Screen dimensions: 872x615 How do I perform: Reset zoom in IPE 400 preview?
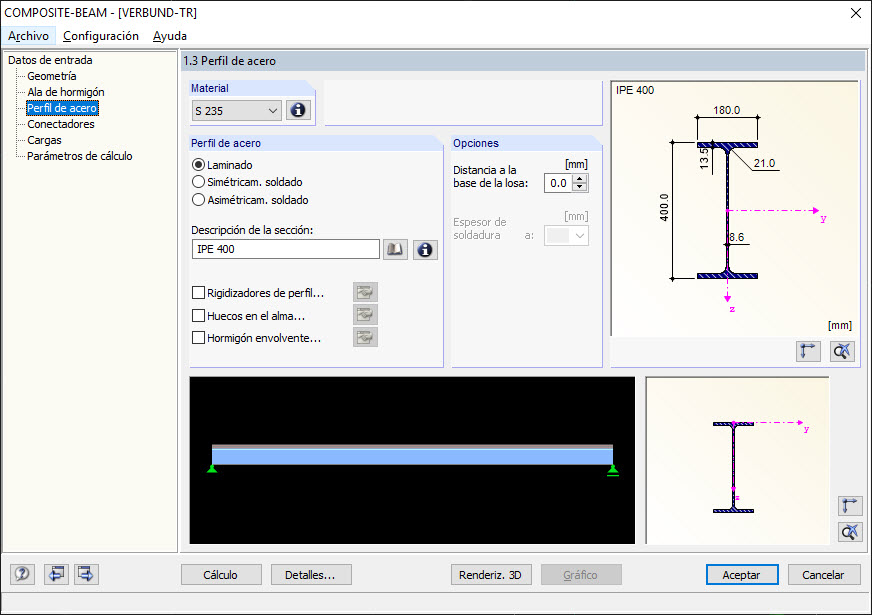point(842,351)
